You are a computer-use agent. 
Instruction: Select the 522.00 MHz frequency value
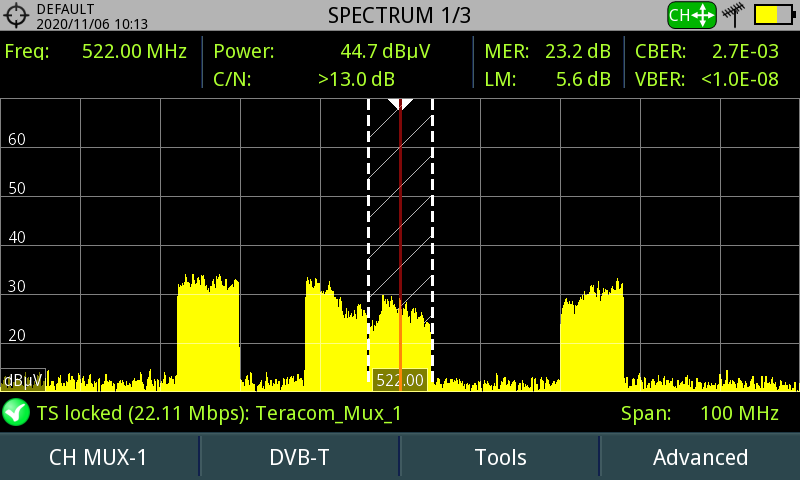pos(134,51)
